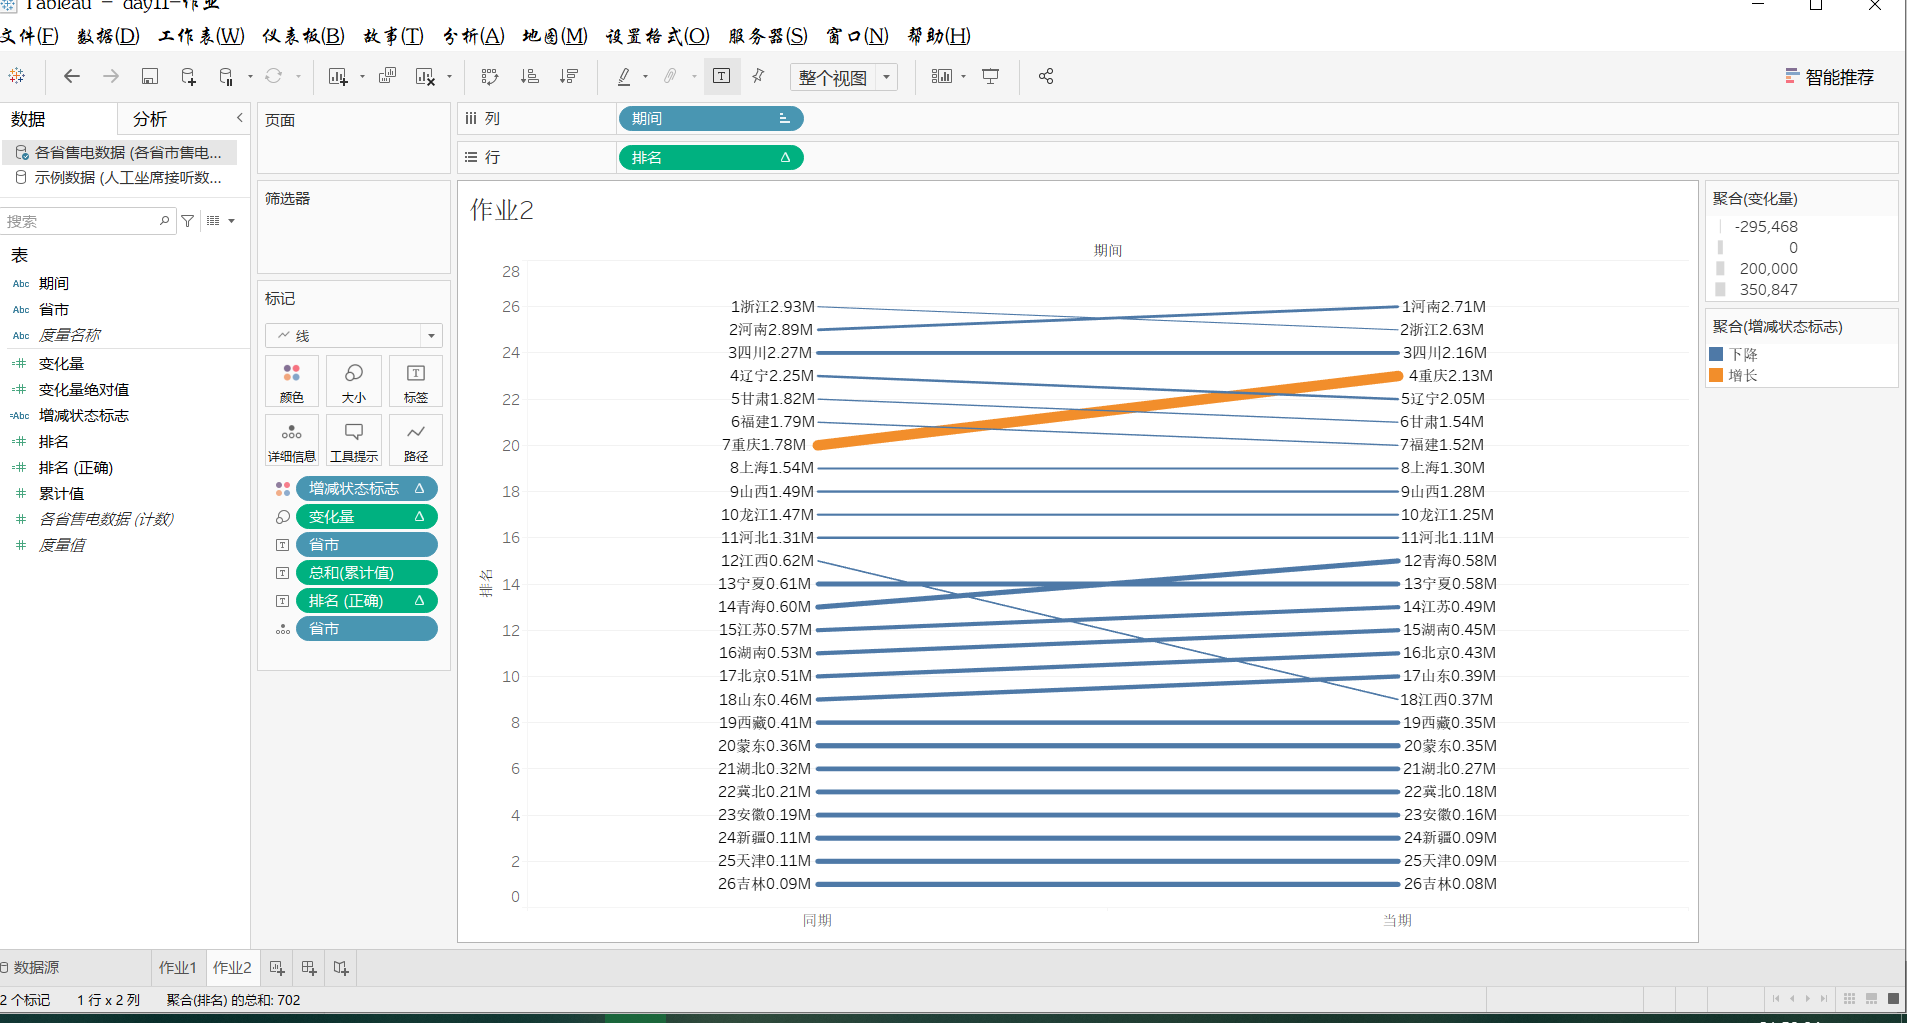The image size is (1907, 1023).
Task: Click the Tableau start page logo icon
Action: click(x=17, y=76)
